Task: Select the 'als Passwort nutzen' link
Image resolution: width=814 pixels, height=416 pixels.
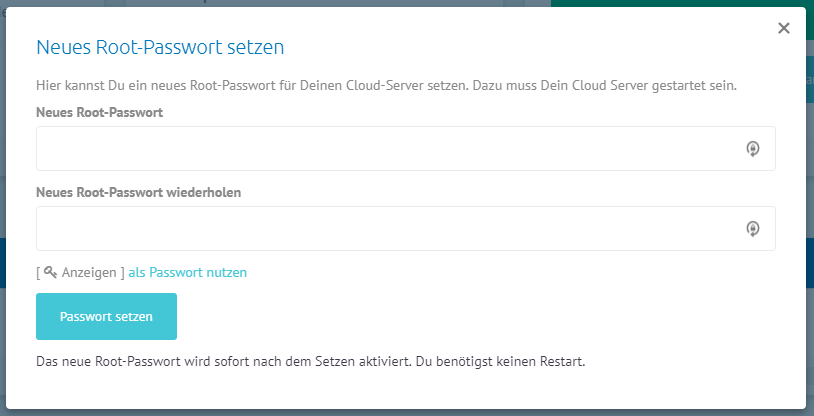Action: [x=187, y=273]
